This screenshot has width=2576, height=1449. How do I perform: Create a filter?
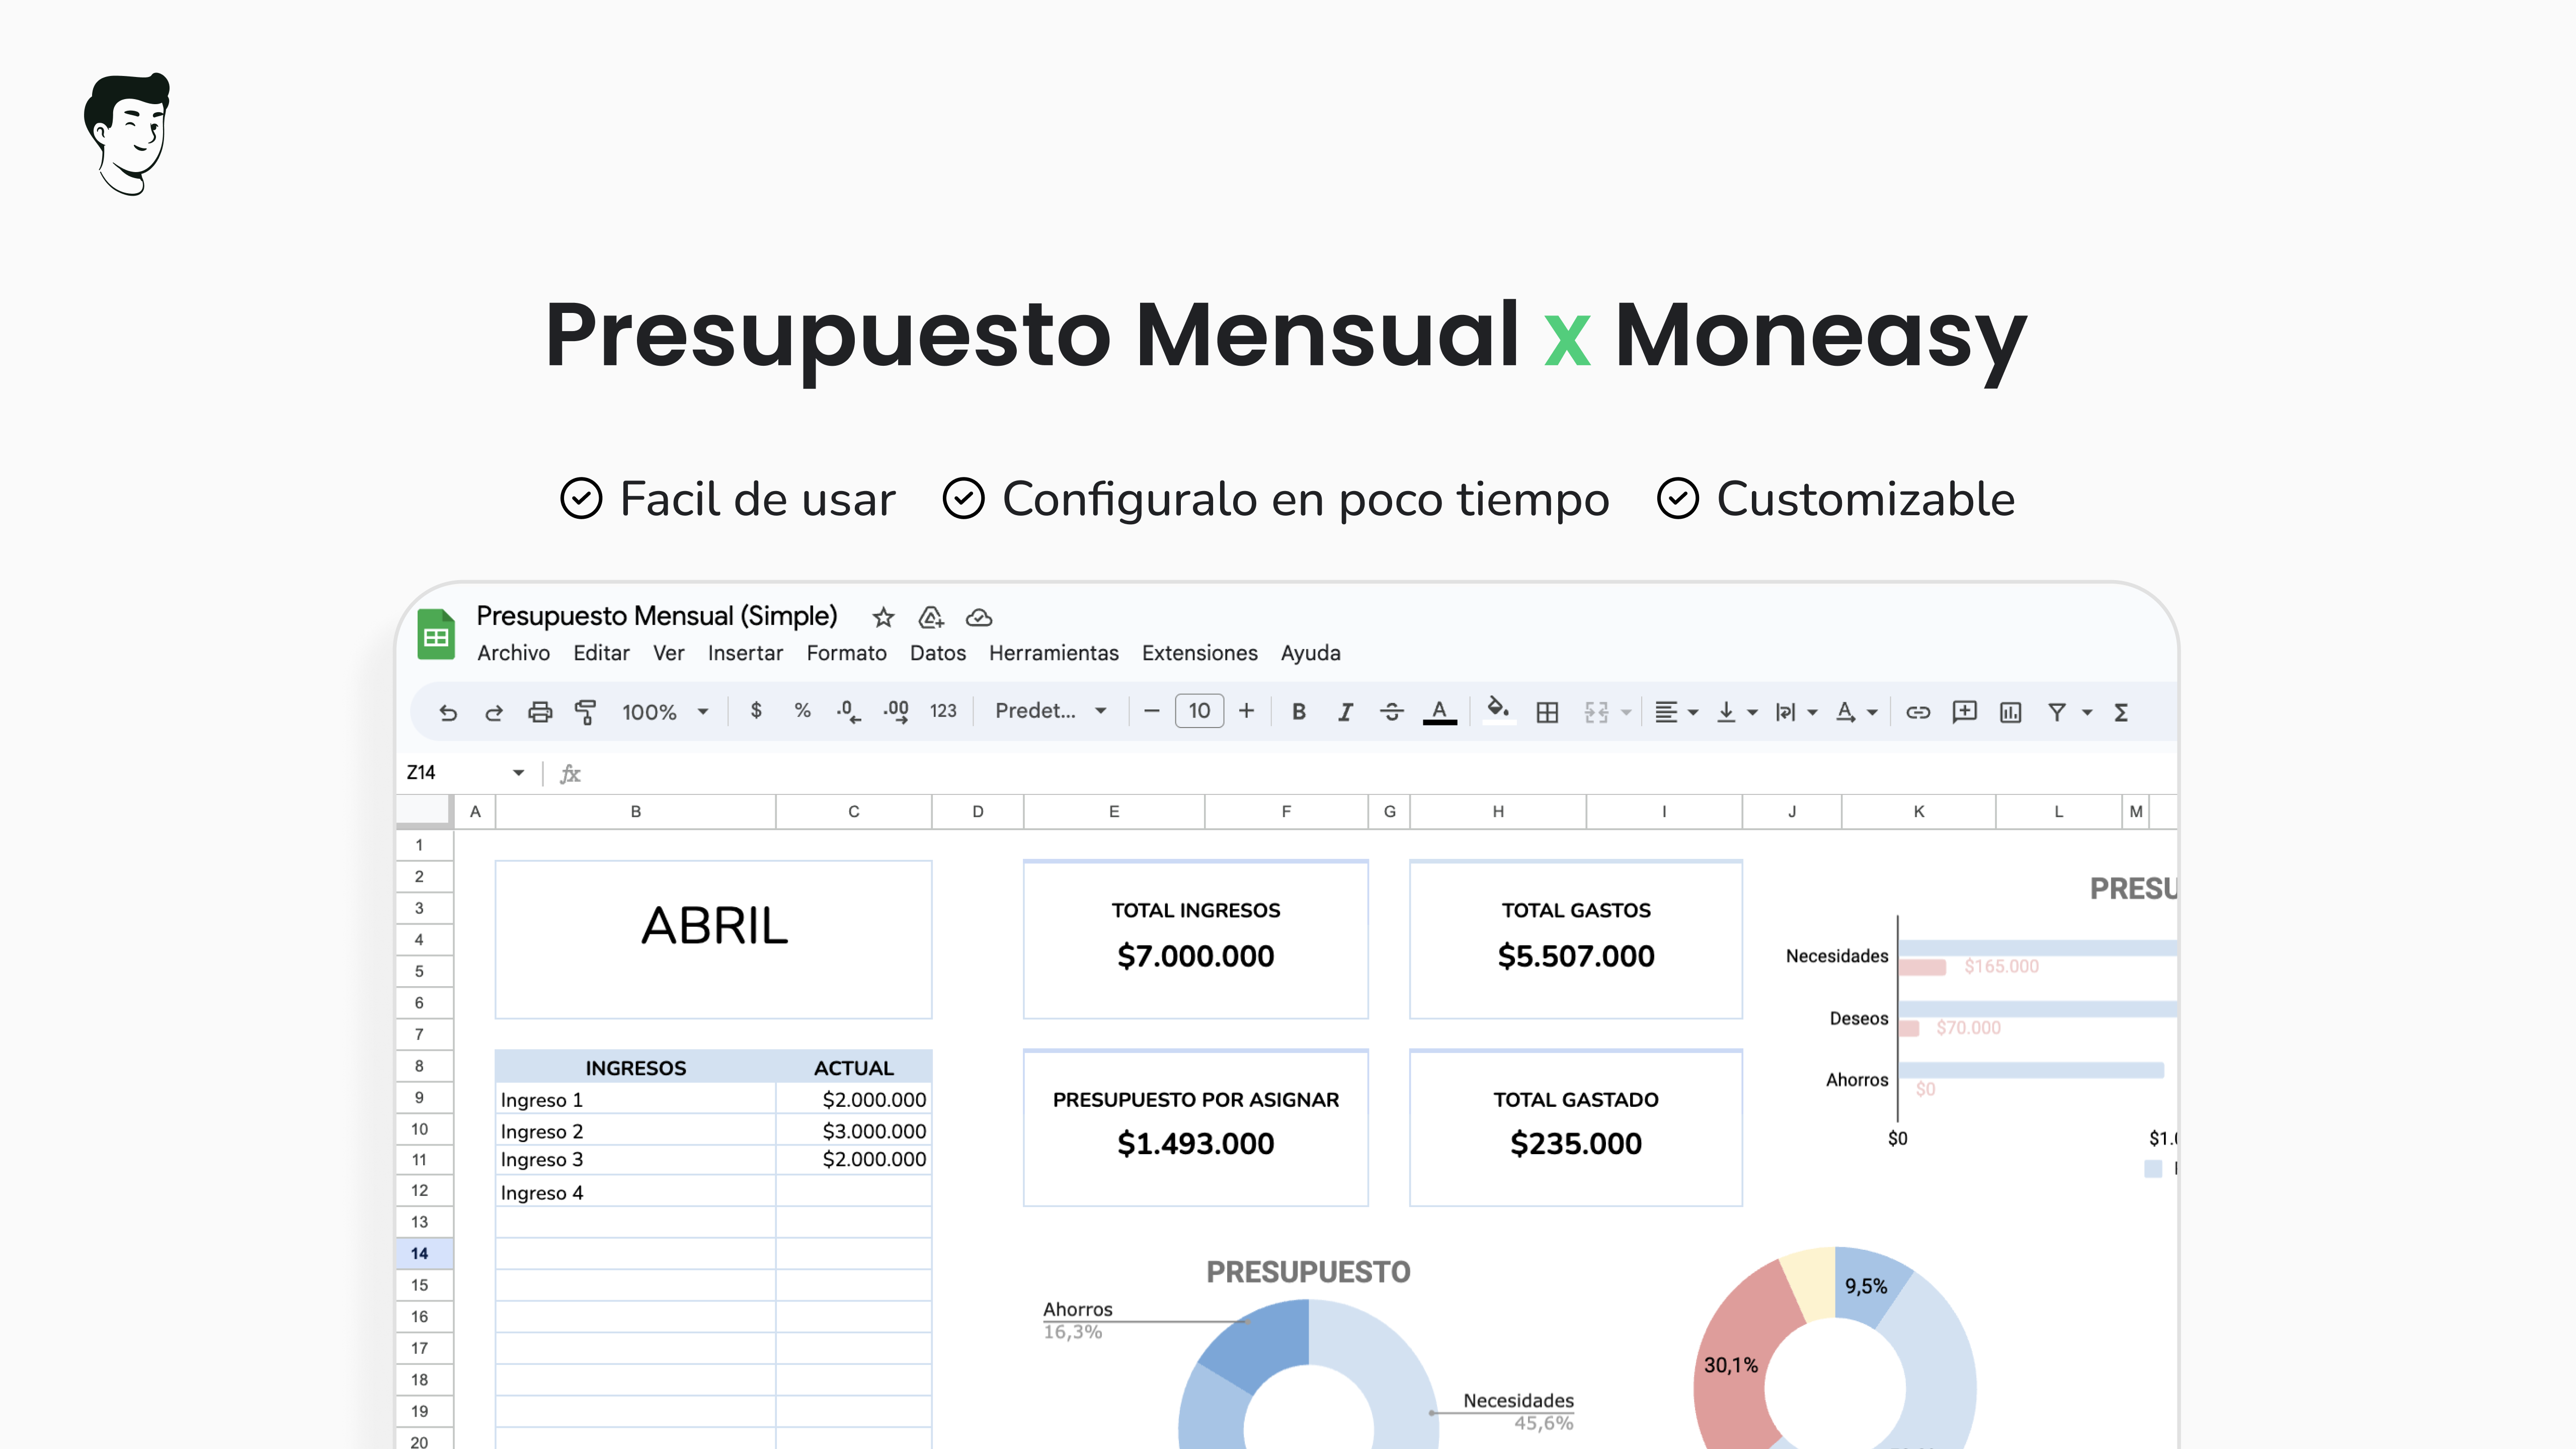(x=2057, y=711)
